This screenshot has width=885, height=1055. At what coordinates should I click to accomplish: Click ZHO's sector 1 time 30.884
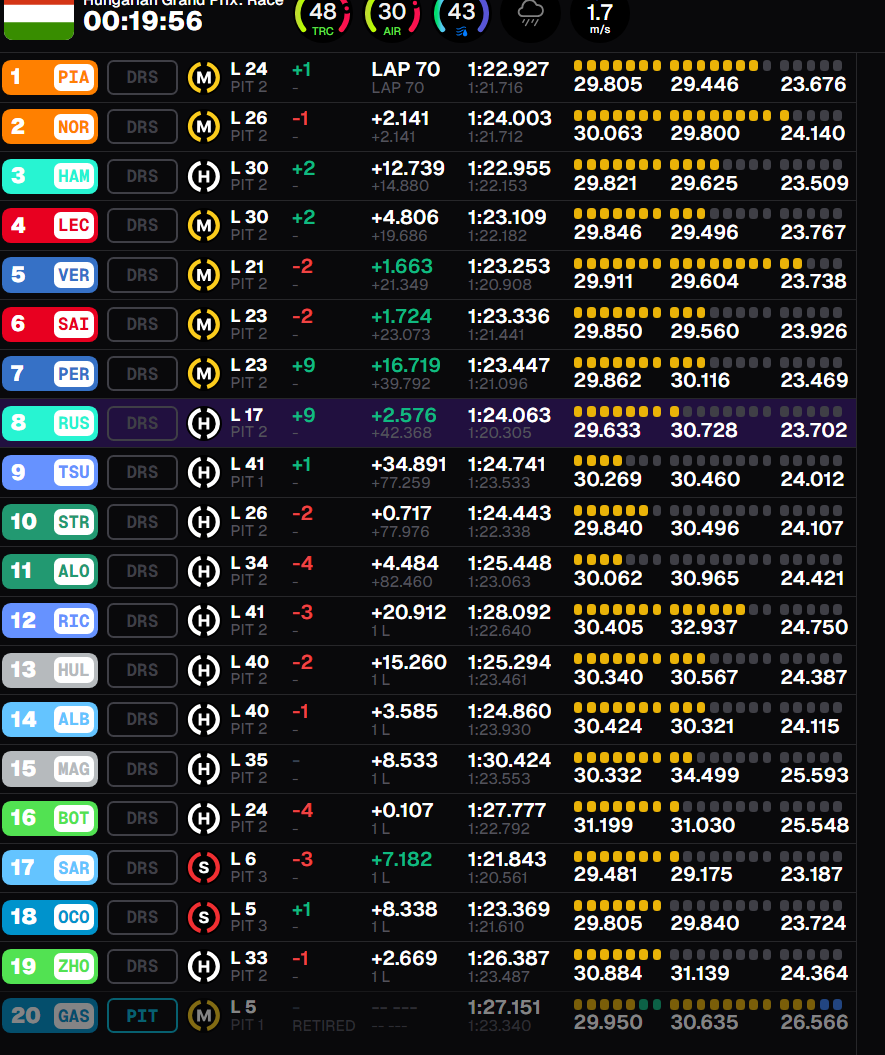pos(608,974)
